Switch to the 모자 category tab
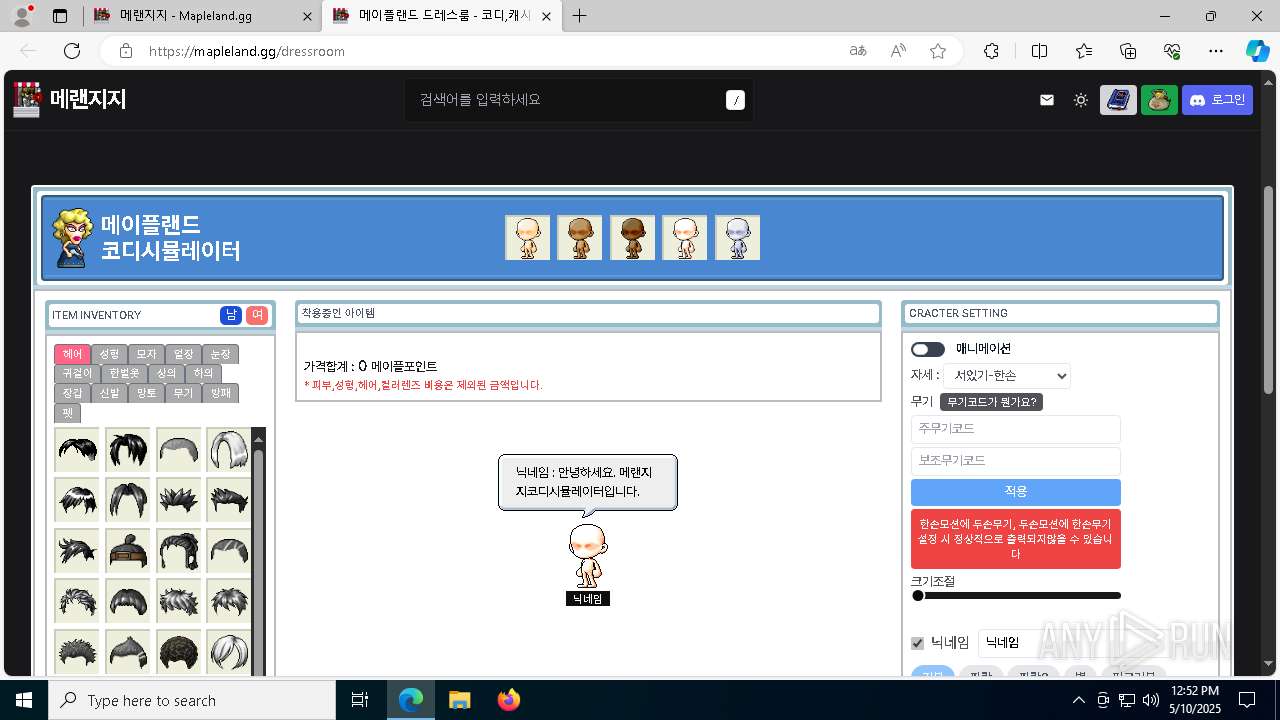This screenshot has height=720, width=1280. click(146, 354)
